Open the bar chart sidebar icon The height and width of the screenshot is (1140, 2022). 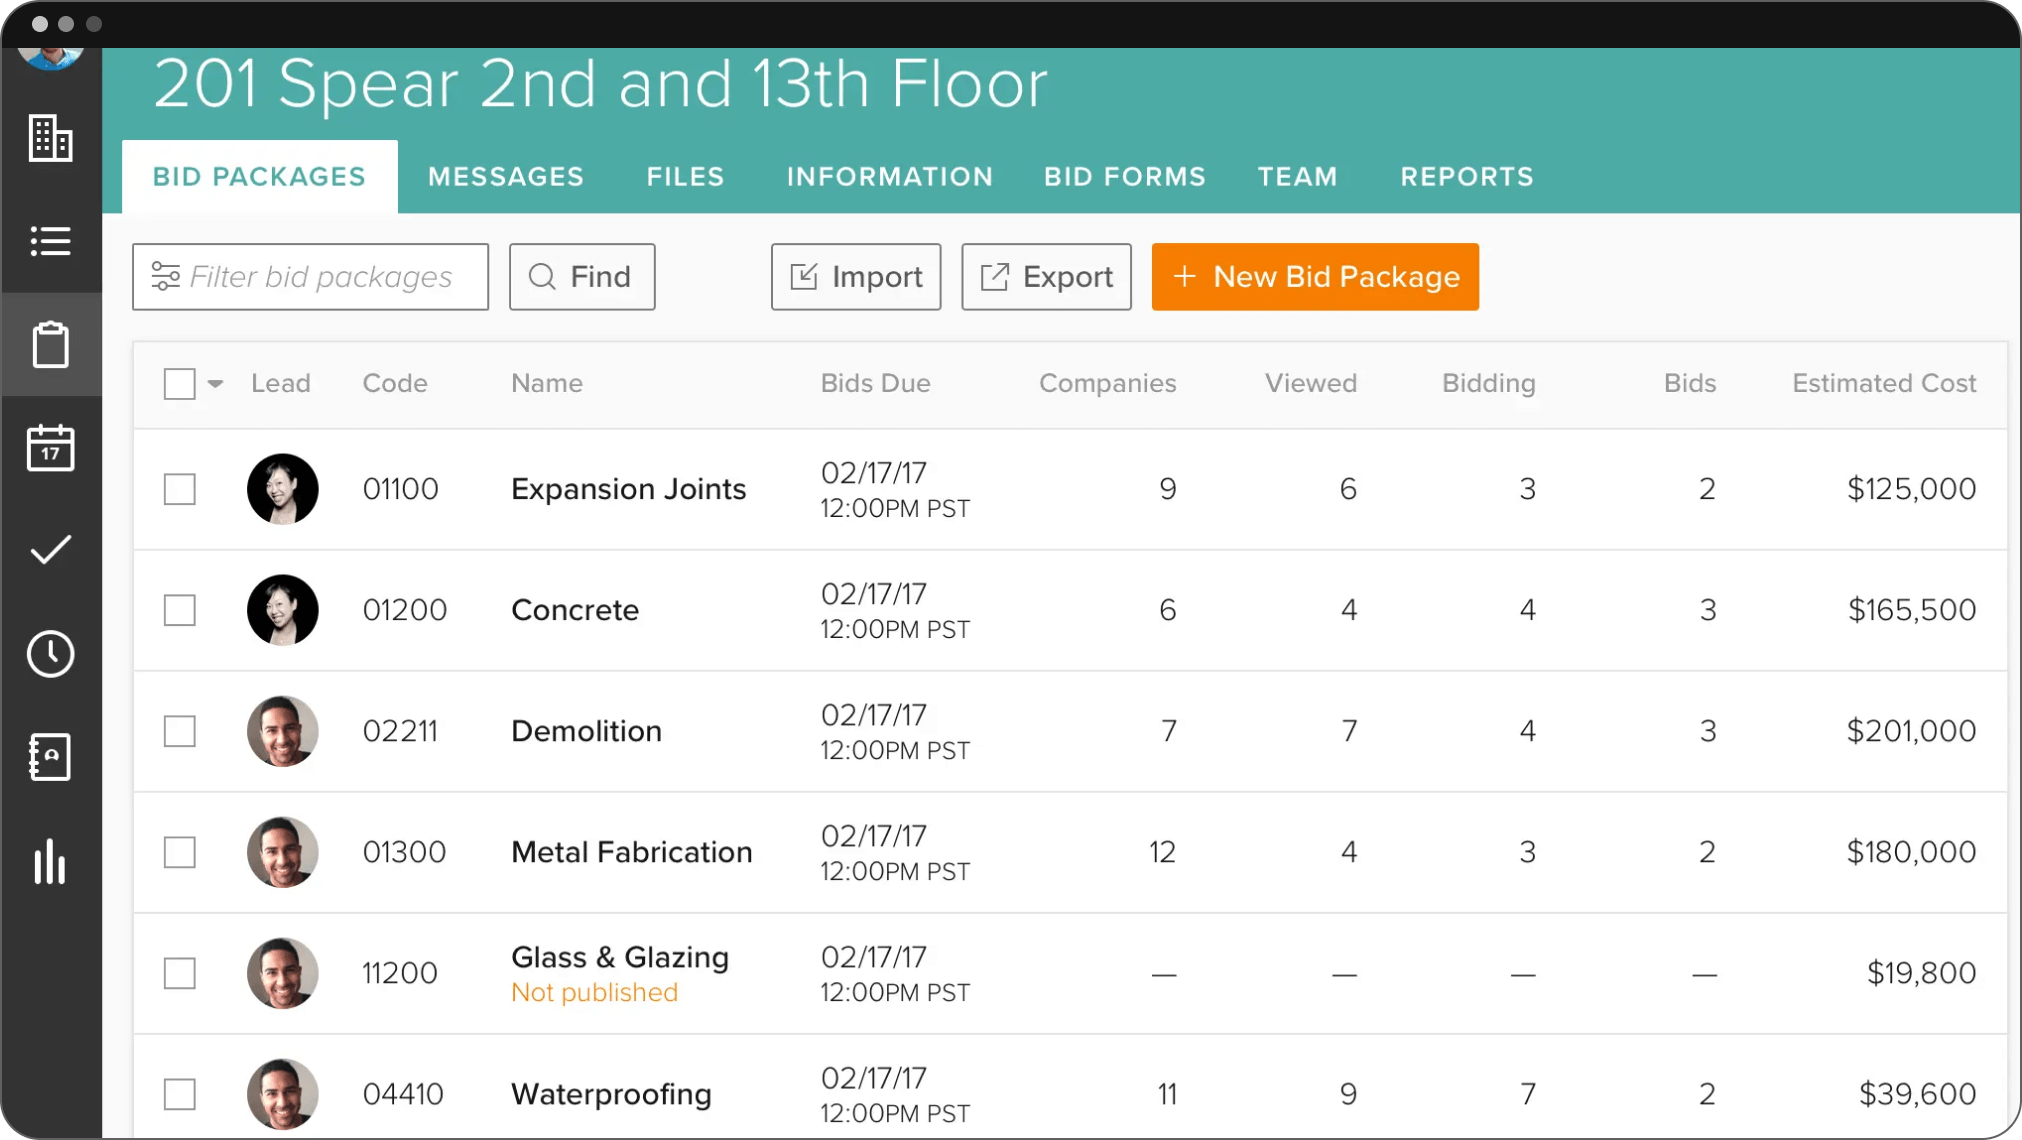point(50,861)
